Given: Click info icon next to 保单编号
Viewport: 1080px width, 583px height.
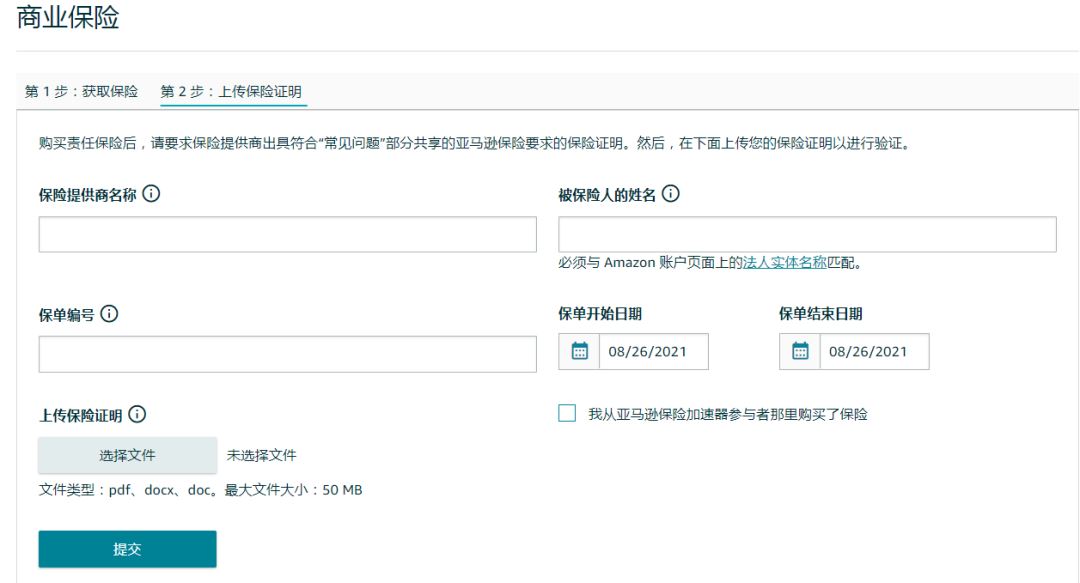Looking at the screenshot, I should coord(109,314).
